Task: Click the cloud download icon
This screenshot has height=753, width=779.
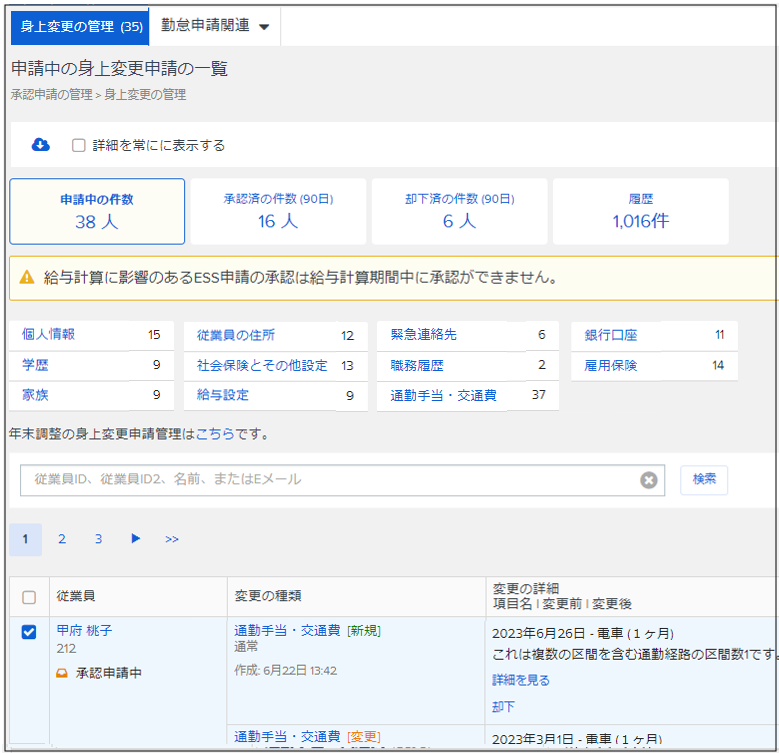Action: [x=40, y=145]
